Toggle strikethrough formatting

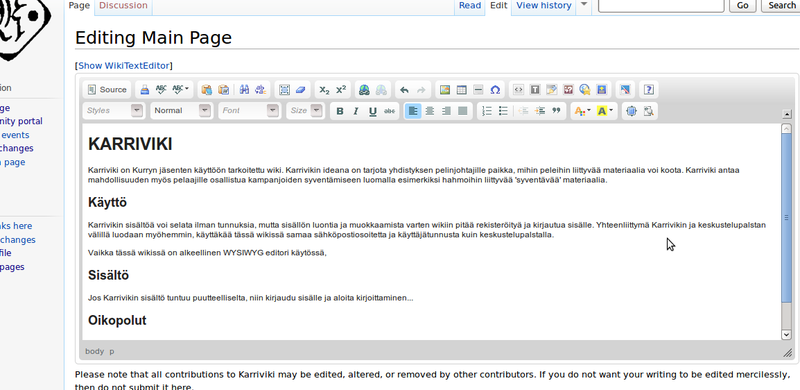389,111
